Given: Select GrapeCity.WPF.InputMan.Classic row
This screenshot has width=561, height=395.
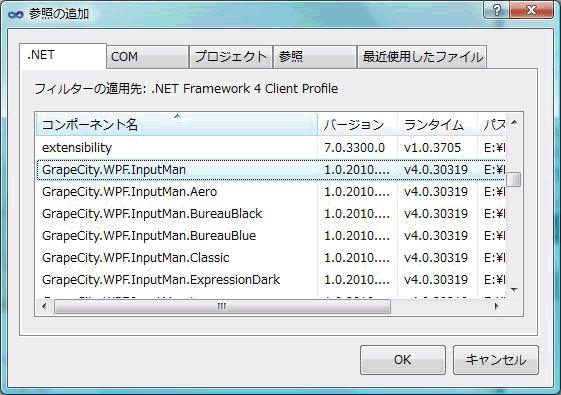Looking at the screenshot, I should pyautogui.click(x=271, y=258).
